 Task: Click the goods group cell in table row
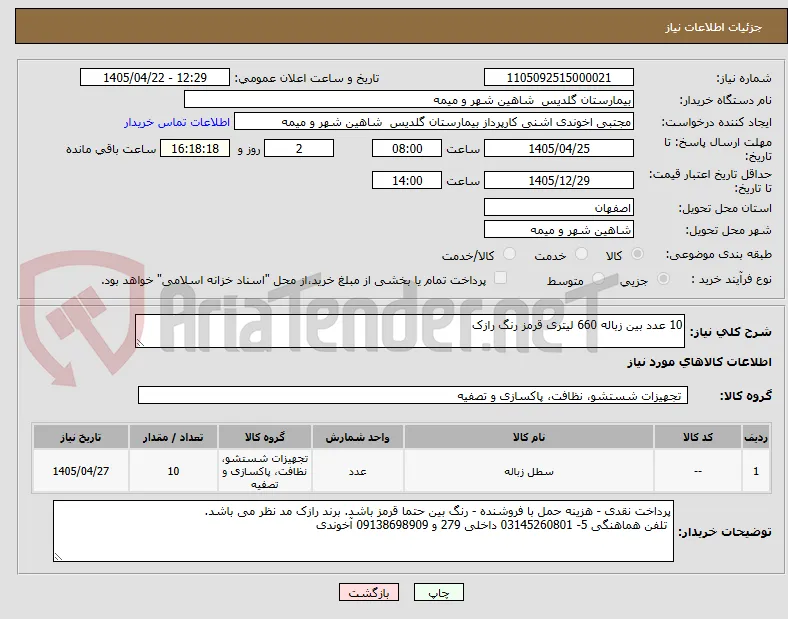click(265, 471)
